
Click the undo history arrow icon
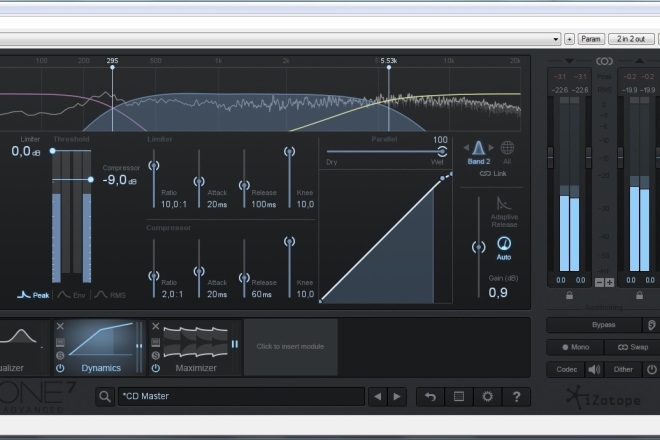pyautogui.click(x=430, y=397)
